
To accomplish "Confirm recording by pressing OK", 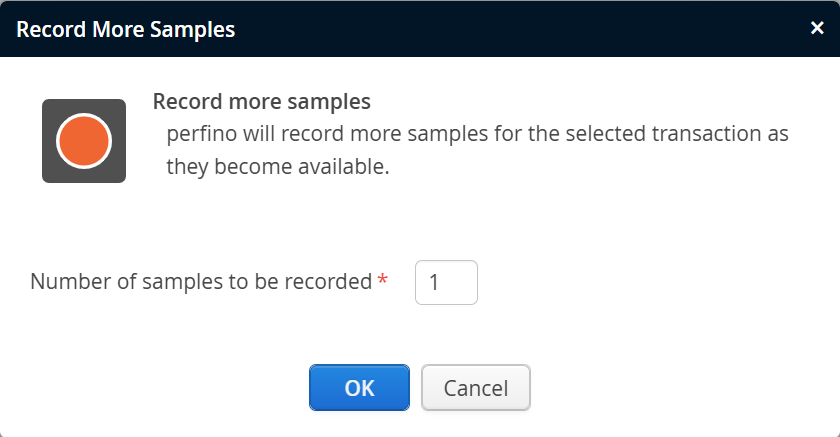I will click(359, 388).
